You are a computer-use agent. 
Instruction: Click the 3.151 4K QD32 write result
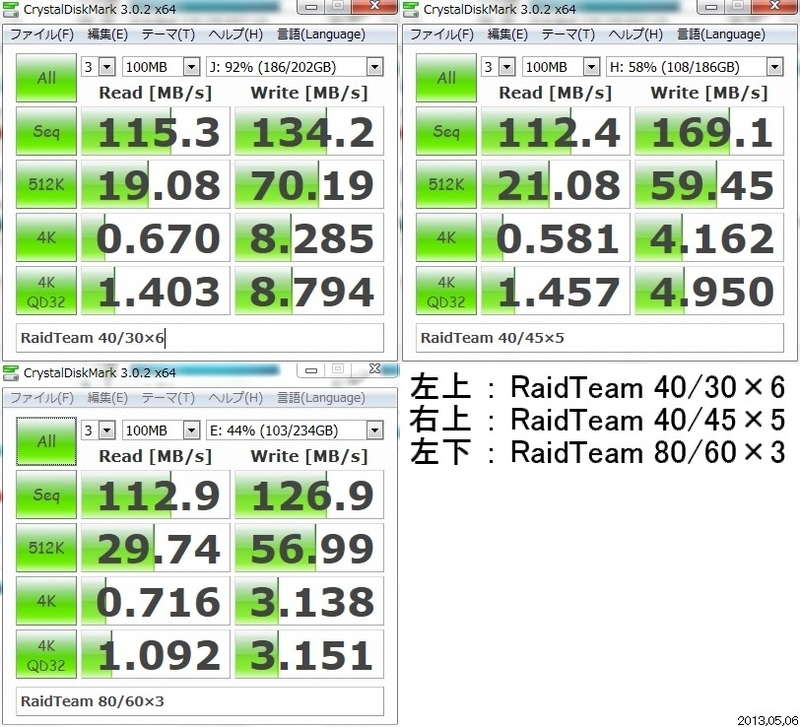(x=309, y=654)
